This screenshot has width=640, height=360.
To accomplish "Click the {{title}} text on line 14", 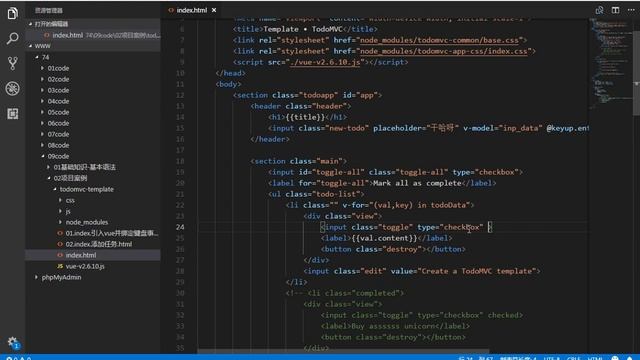I will (x=305, y=117).
